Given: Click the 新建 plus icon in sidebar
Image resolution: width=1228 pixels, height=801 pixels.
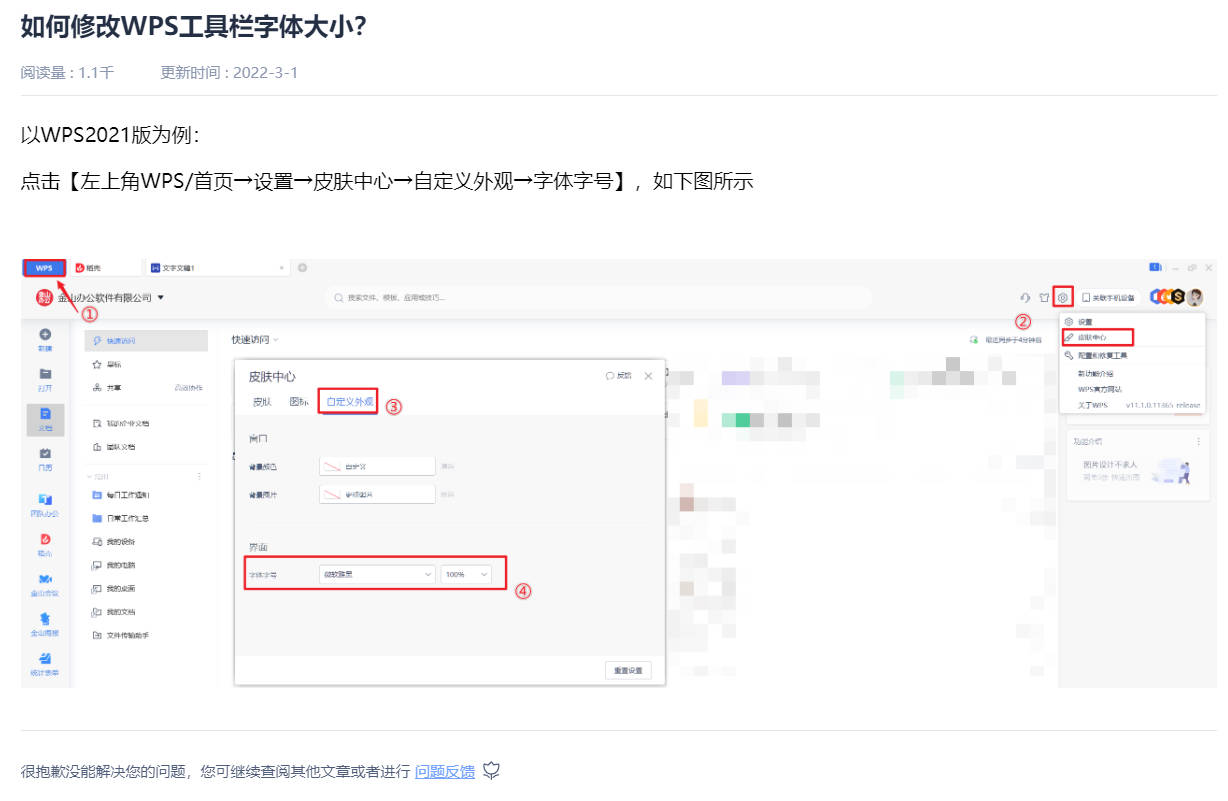Looking at the screenshot, I should pos(45,334).
